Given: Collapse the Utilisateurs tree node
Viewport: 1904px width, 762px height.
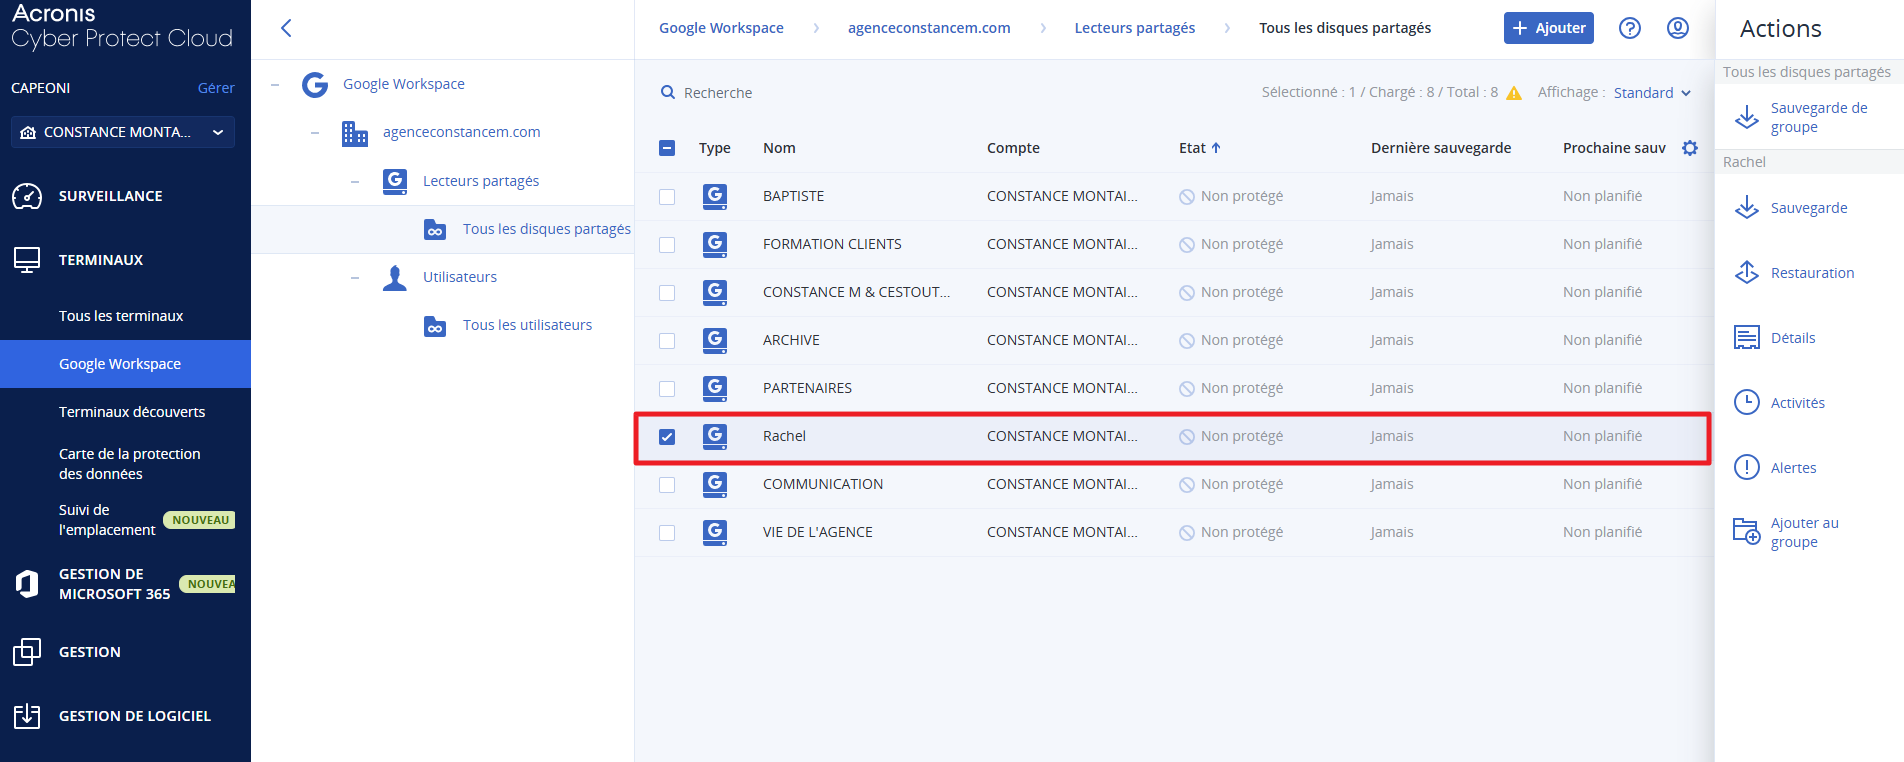Looking at the screenshot, I should point(355,277).
